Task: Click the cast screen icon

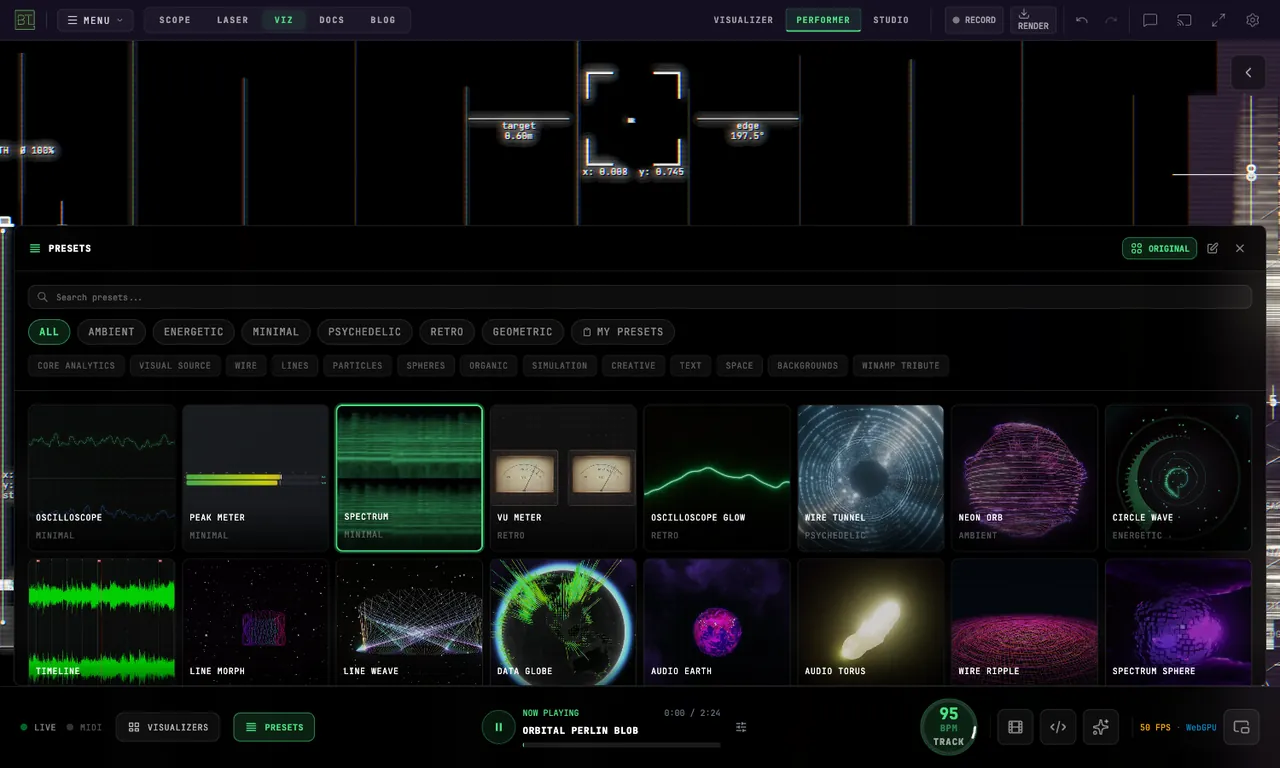Action: coord(1184,20)
